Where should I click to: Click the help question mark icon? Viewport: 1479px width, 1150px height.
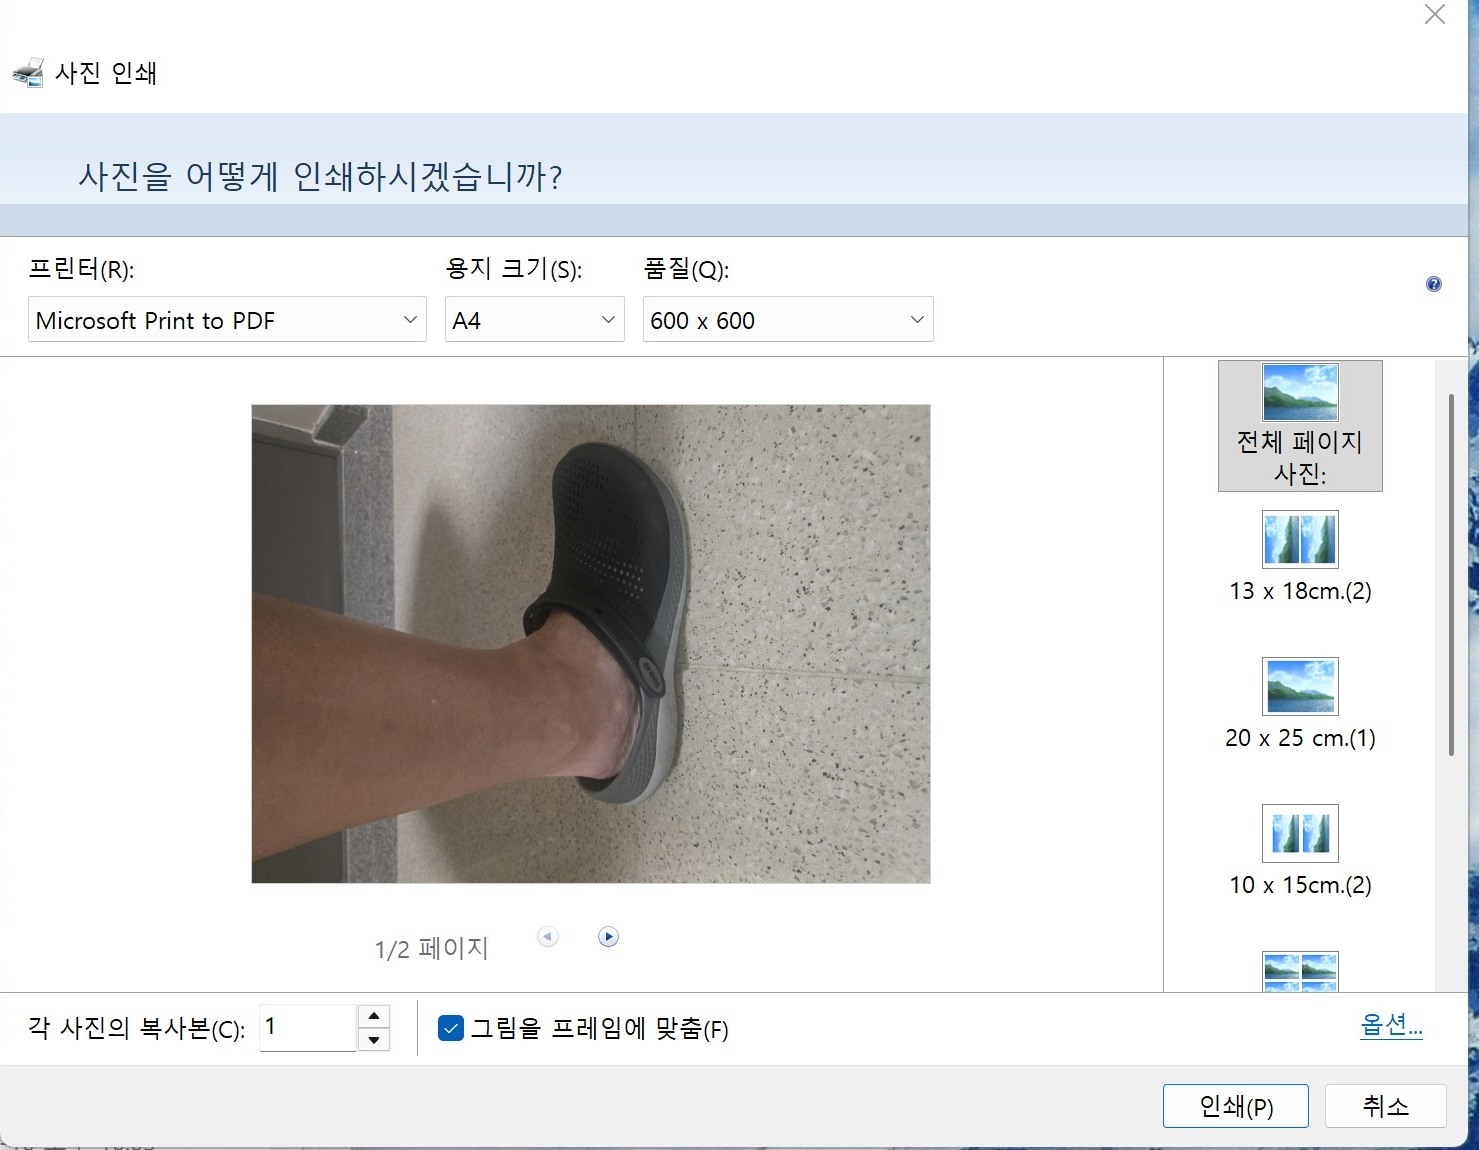click(1433, 284)
